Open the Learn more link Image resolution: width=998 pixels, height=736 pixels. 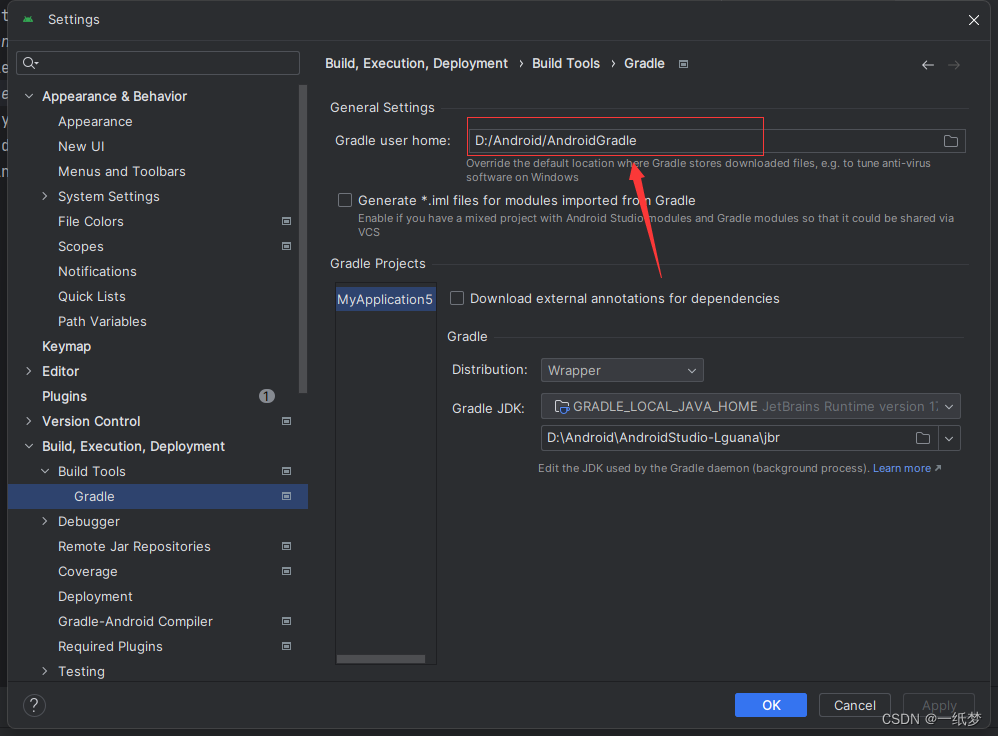click(901, 468)
